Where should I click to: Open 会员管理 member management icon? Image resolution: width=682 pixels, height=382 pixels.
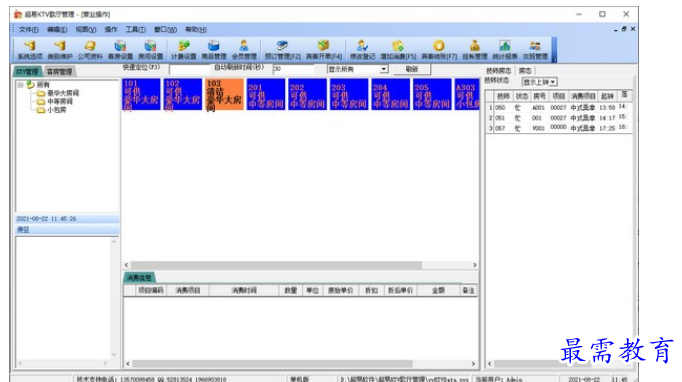pyautogui.click(x=244, y=50)
